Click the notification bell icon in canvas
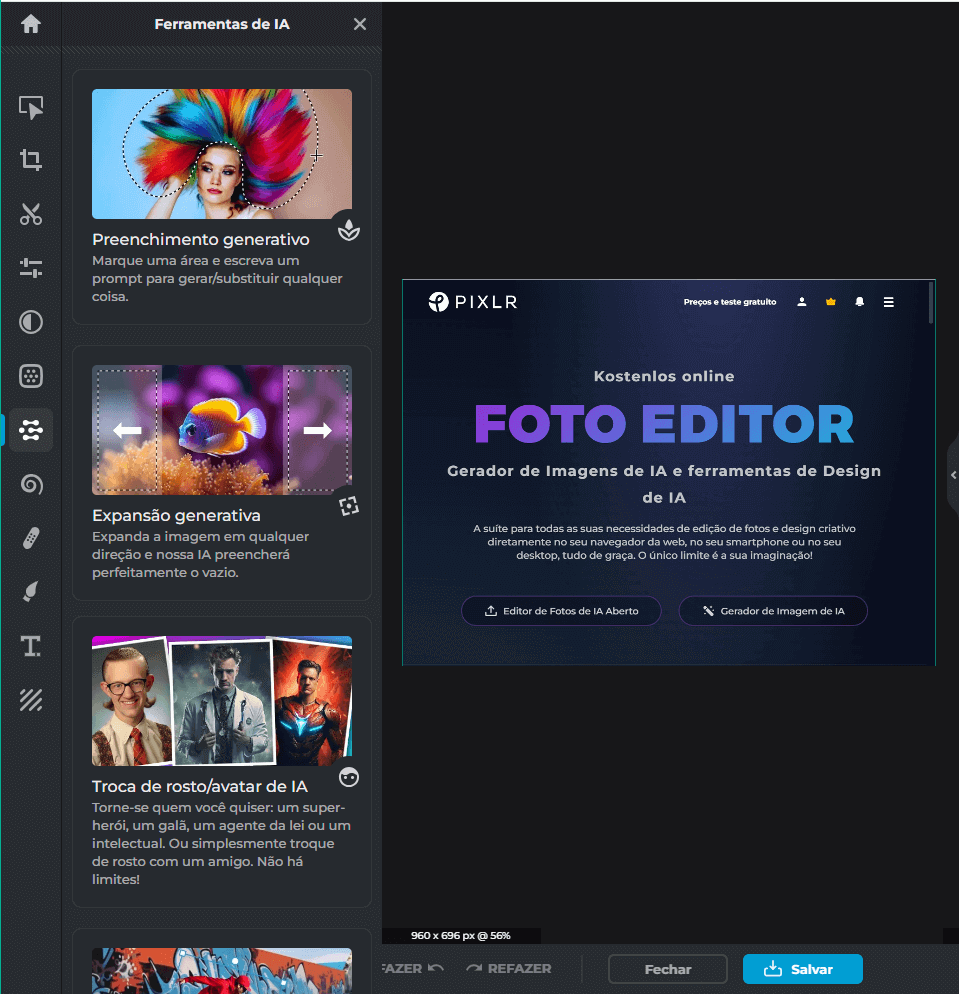Screen dimensions: 959x994 859,302
